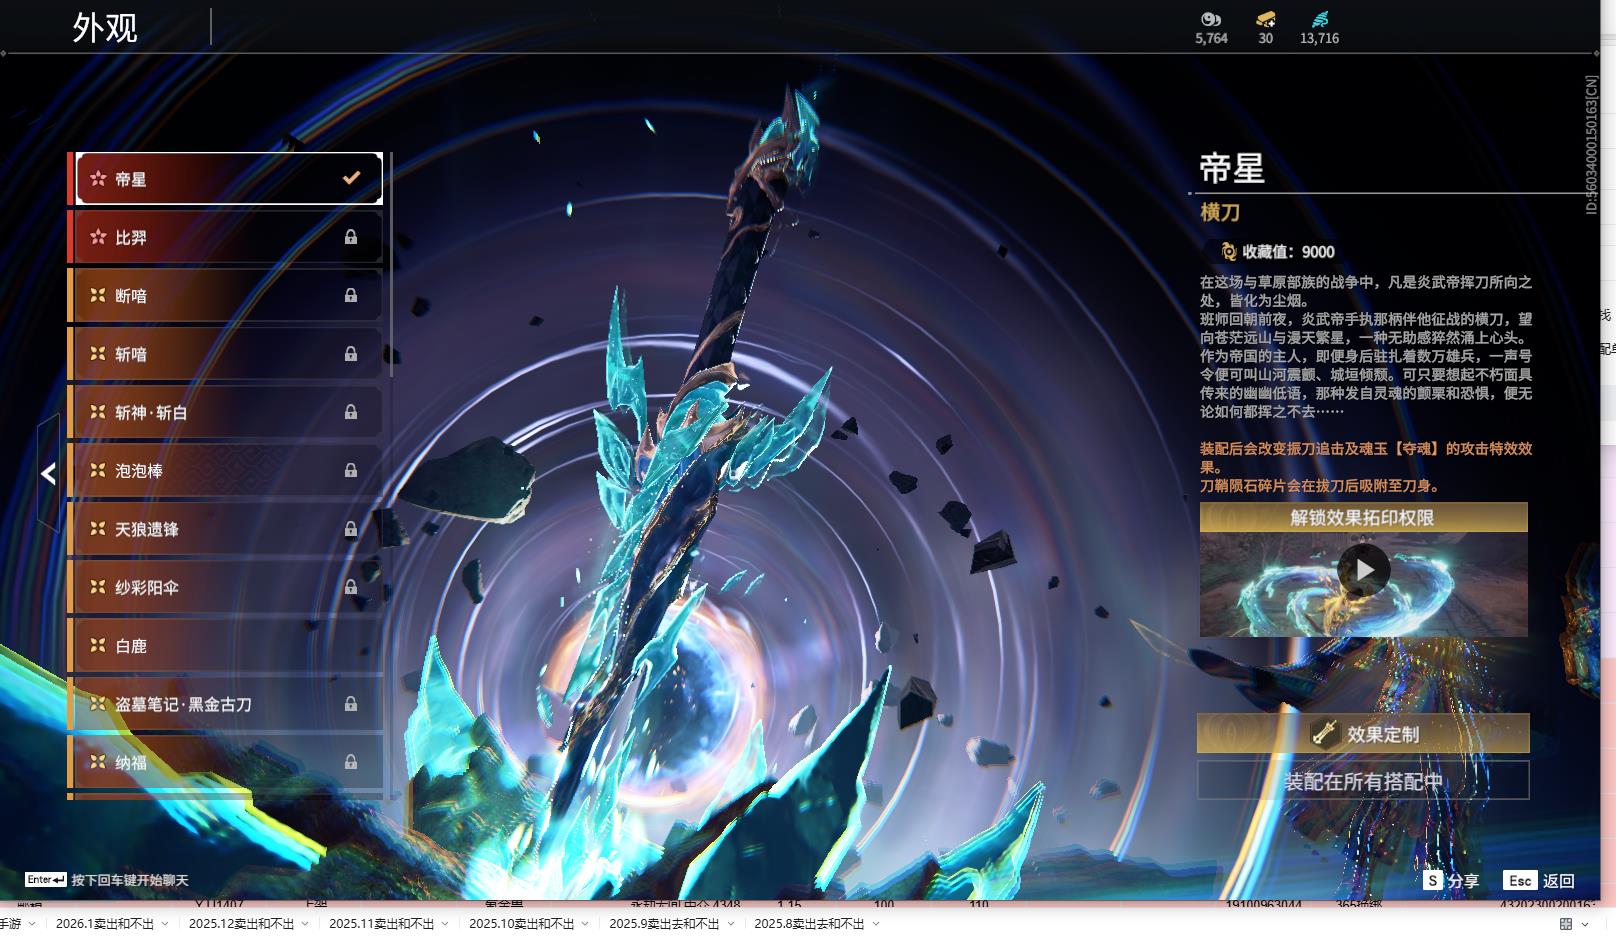This screenshot has width=1616, height=939.
Task: Click 装配在所有搭配中 equip button
Action: (1363, 781)
